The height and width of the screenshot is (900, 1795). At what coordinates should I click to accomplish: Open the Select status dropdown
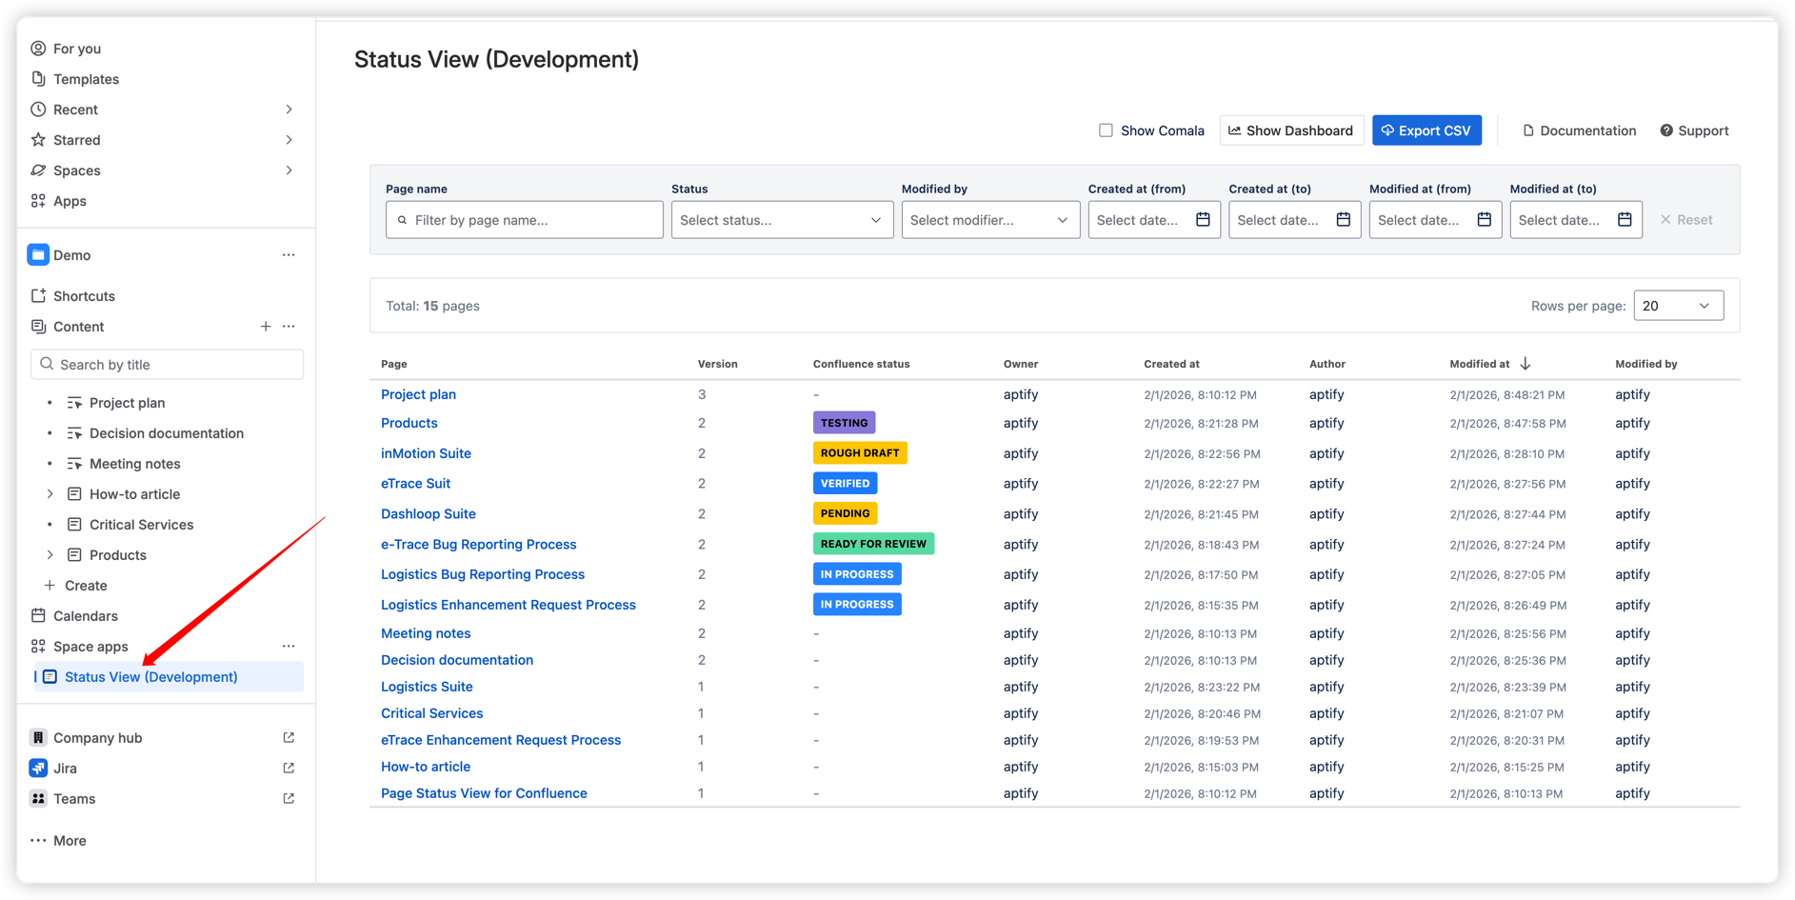point(782,220)
